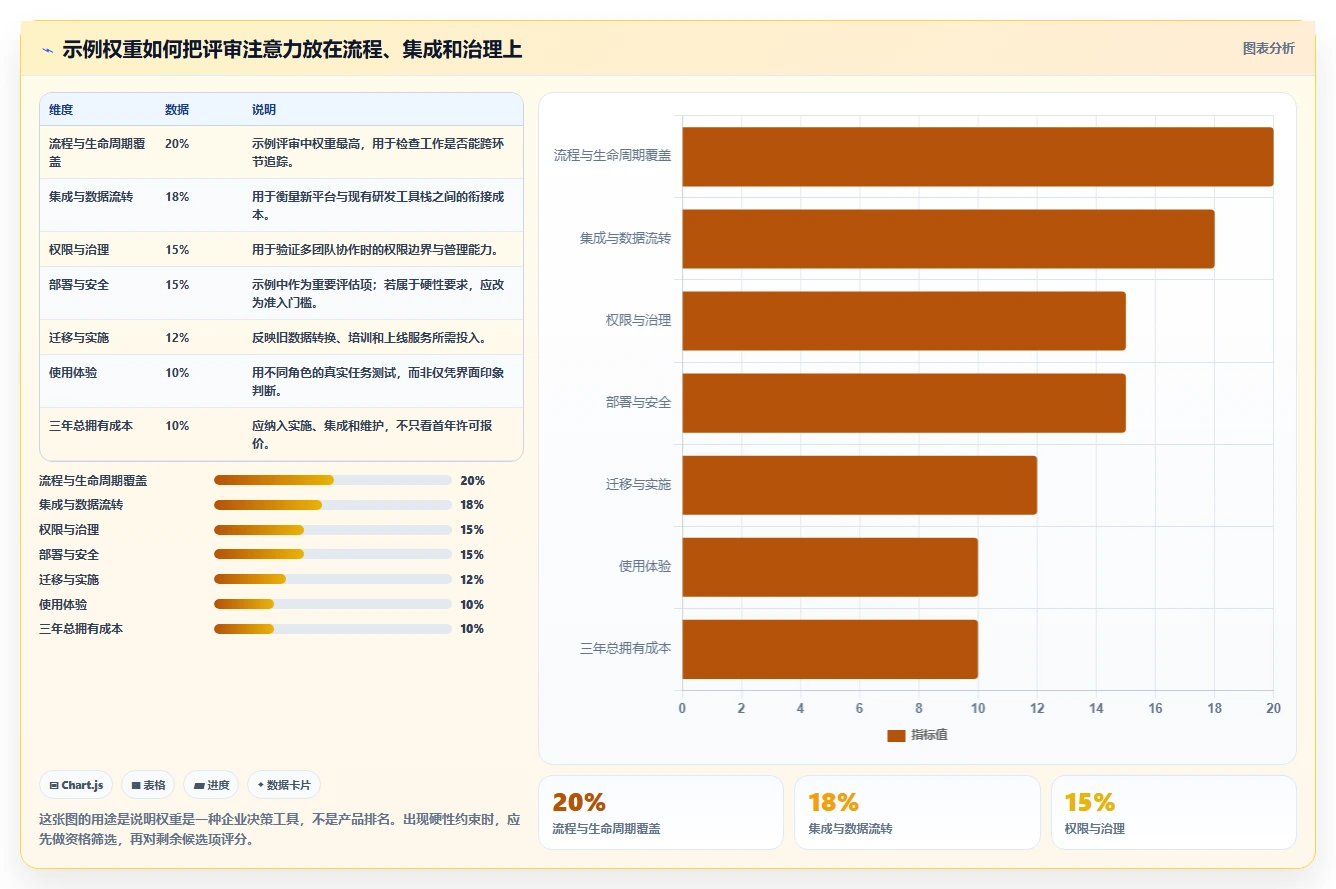Click the 指标值 legend color box

[x=896, y=735]
